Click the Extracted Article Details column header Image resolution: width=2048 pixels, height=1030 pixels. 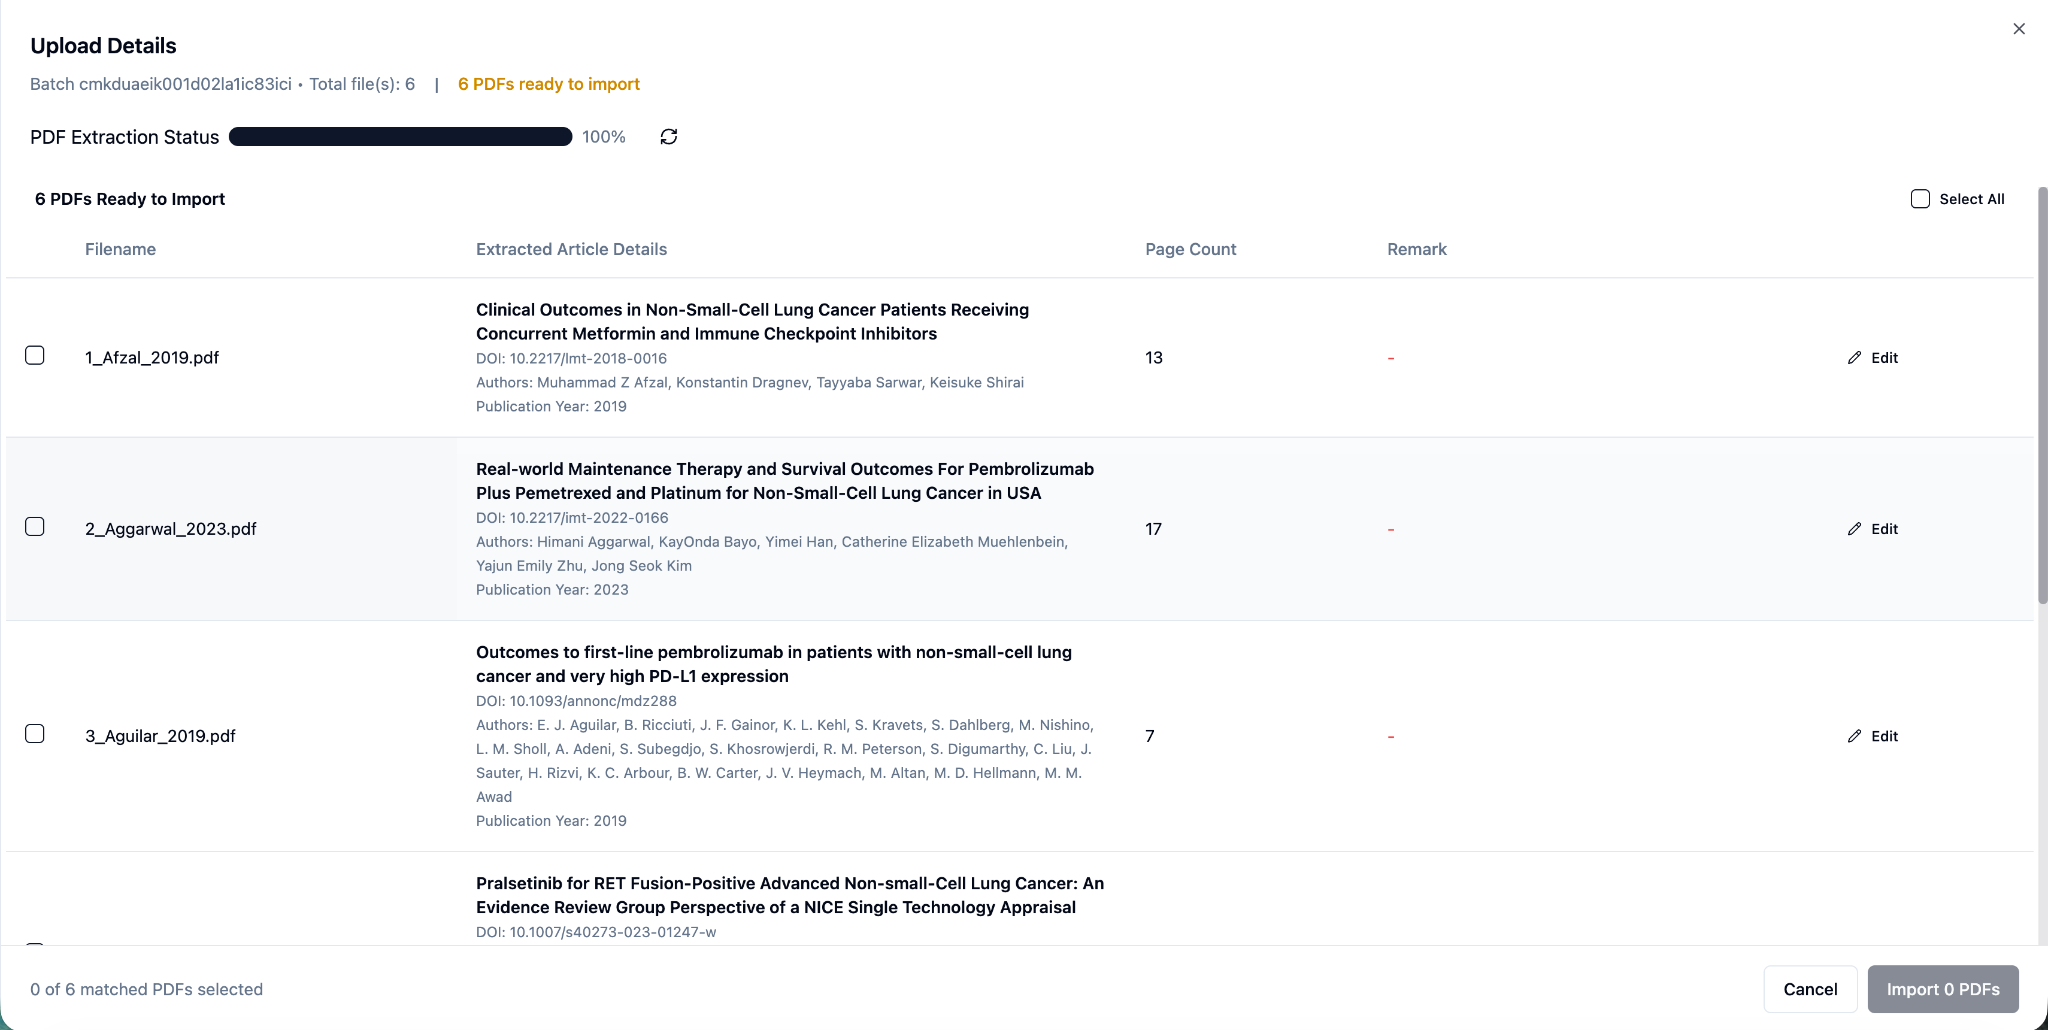tap(571, 249)
